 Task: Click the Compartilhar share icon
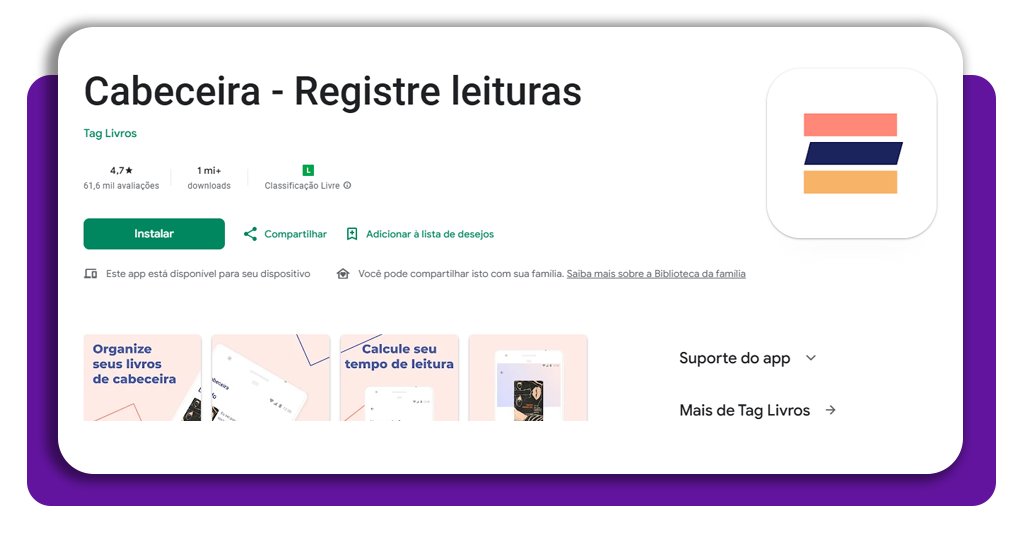(250, 234)
